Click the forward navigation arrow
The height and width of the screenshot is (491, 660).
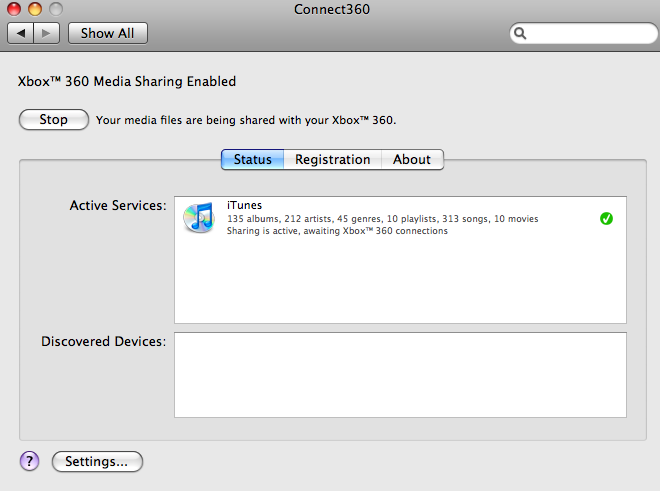(x=46, y=33)
